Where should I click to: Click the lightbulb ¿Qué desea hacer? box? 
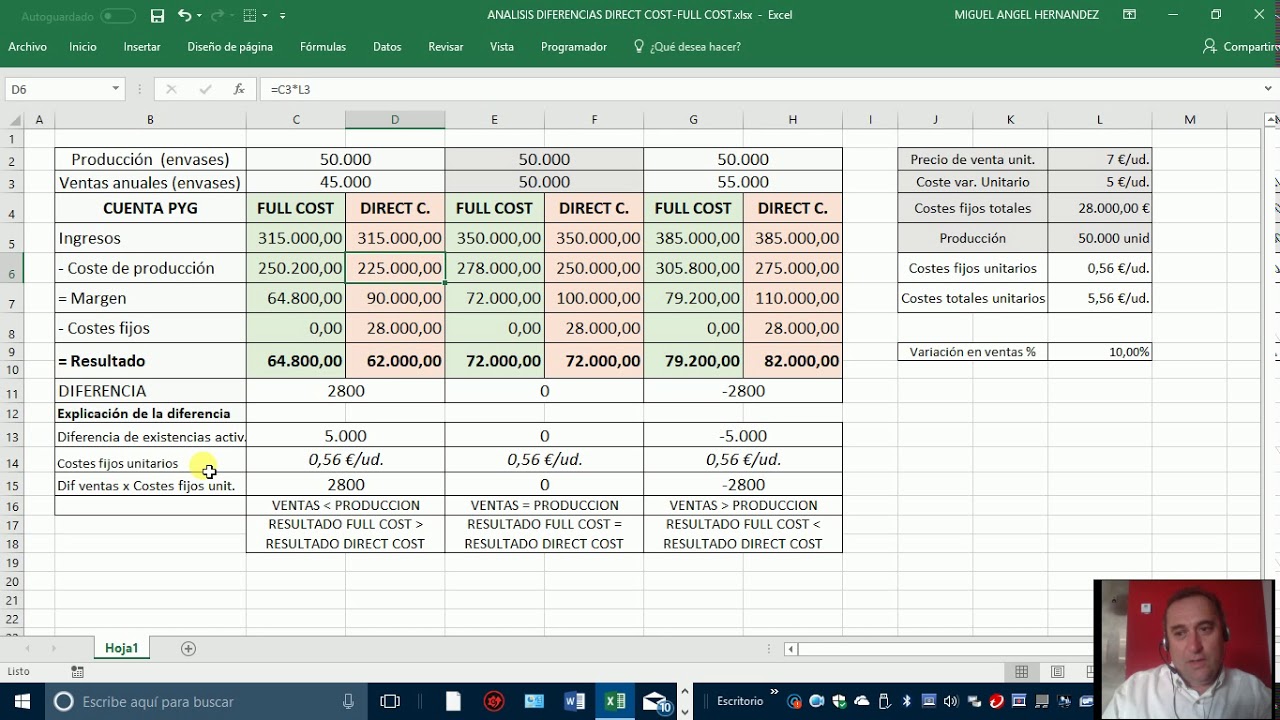[x=687, y=47]
